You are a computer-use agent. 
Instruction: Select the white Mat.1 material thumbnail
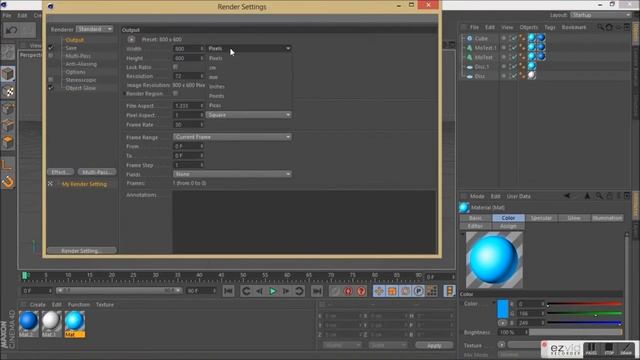pos(51,321)
